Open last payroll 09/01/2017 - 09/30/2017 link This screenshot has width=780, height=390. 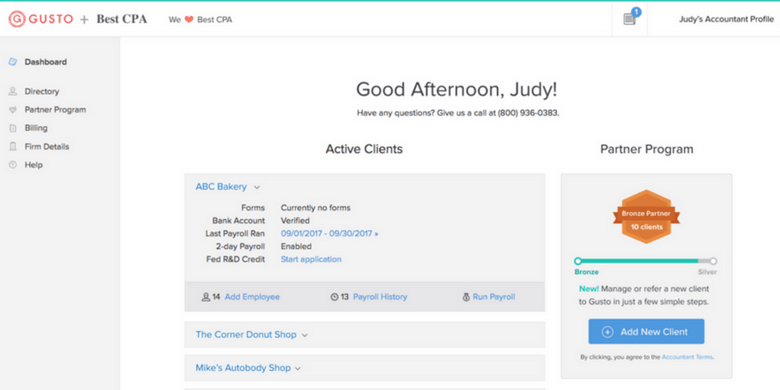coord(329,233)
